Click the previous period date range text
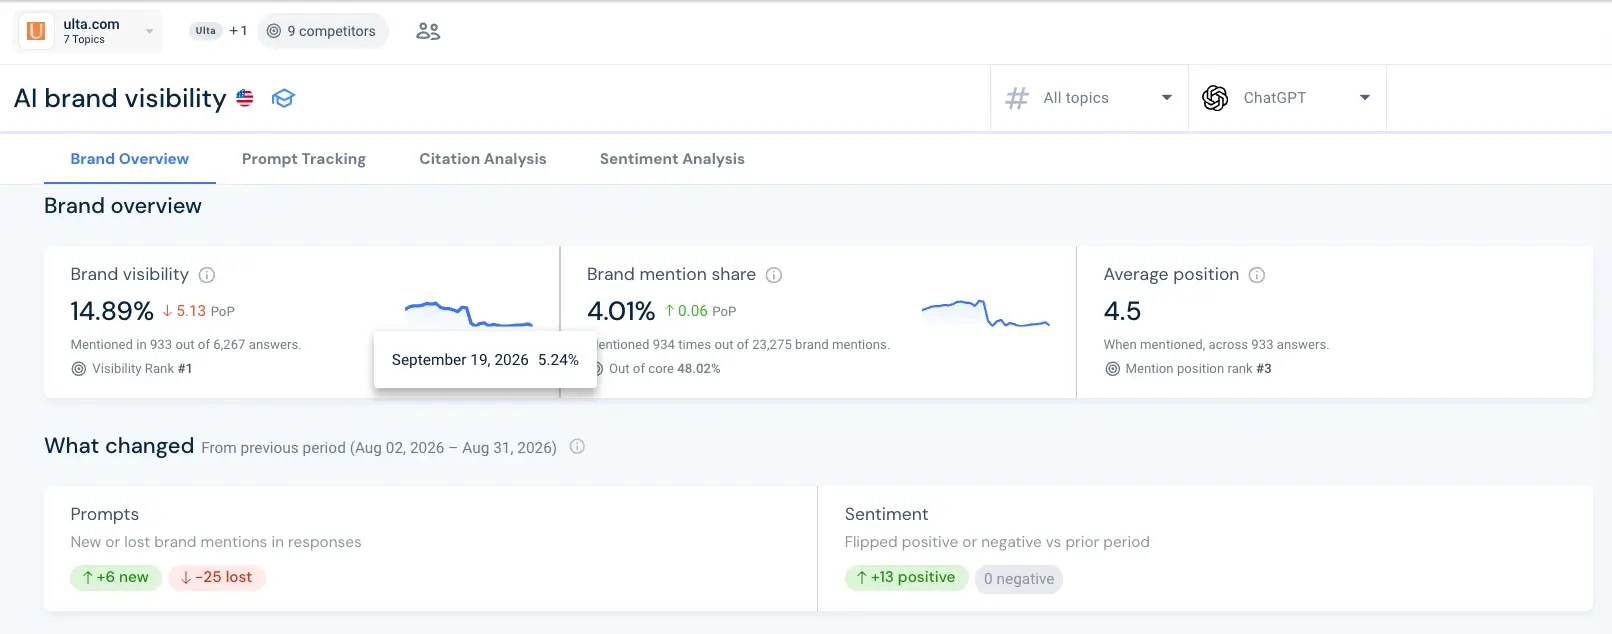 [379, 448]
